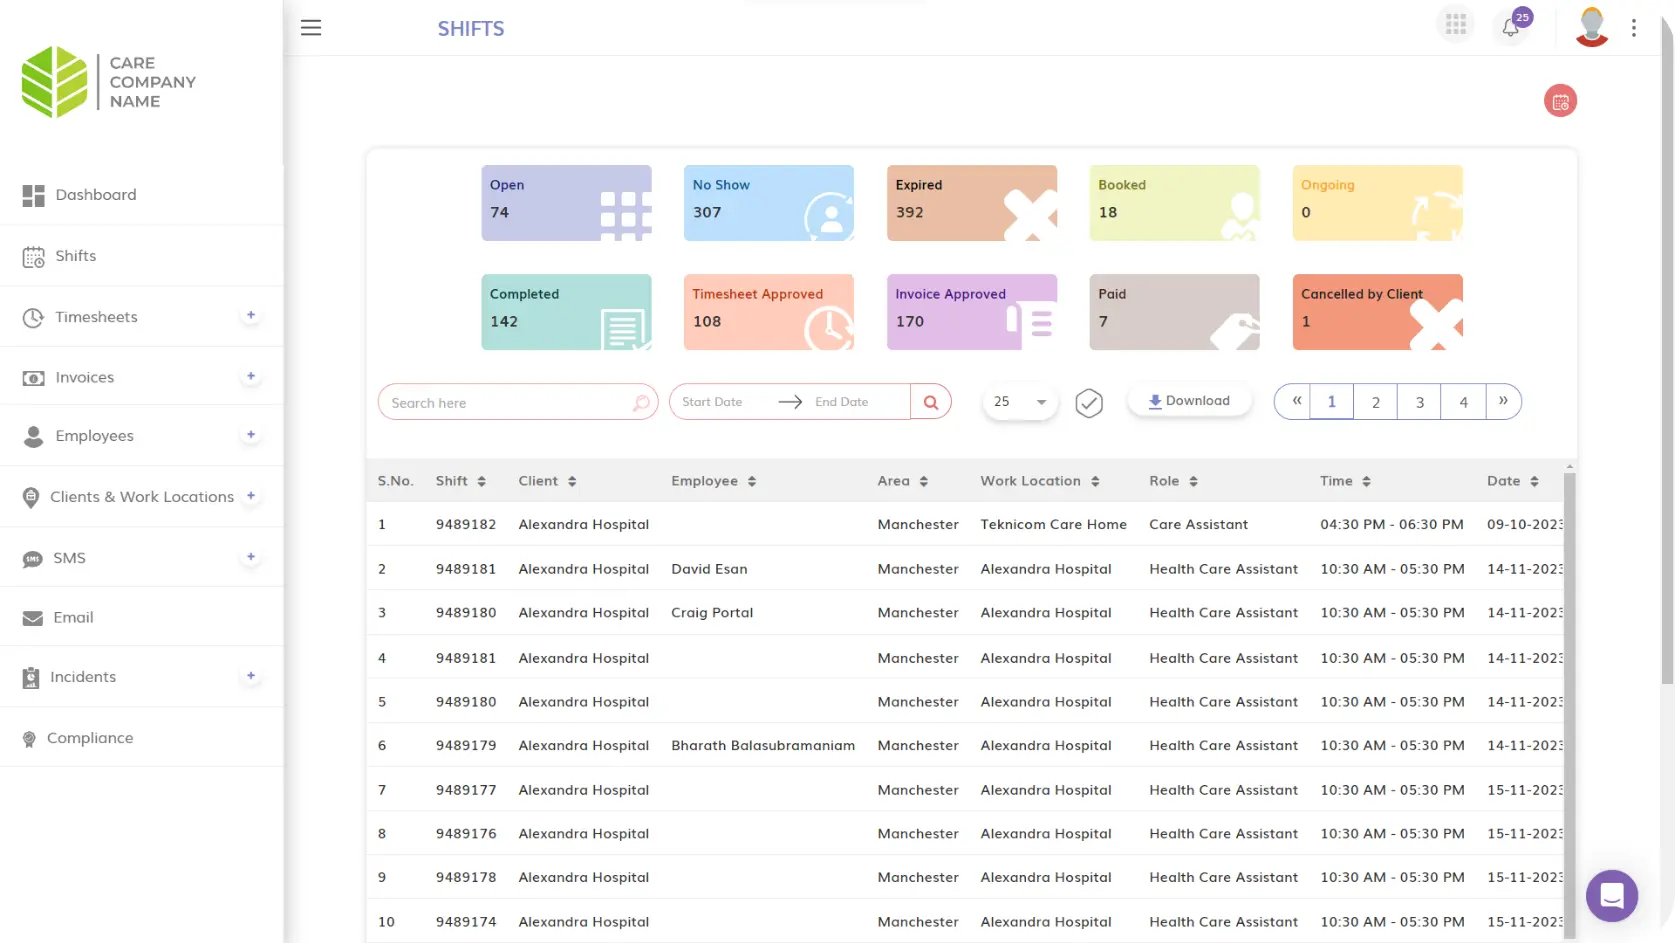Open the apps grid icon
The width and height of the screenshot is (1675, 943).
click(1455, 25)
